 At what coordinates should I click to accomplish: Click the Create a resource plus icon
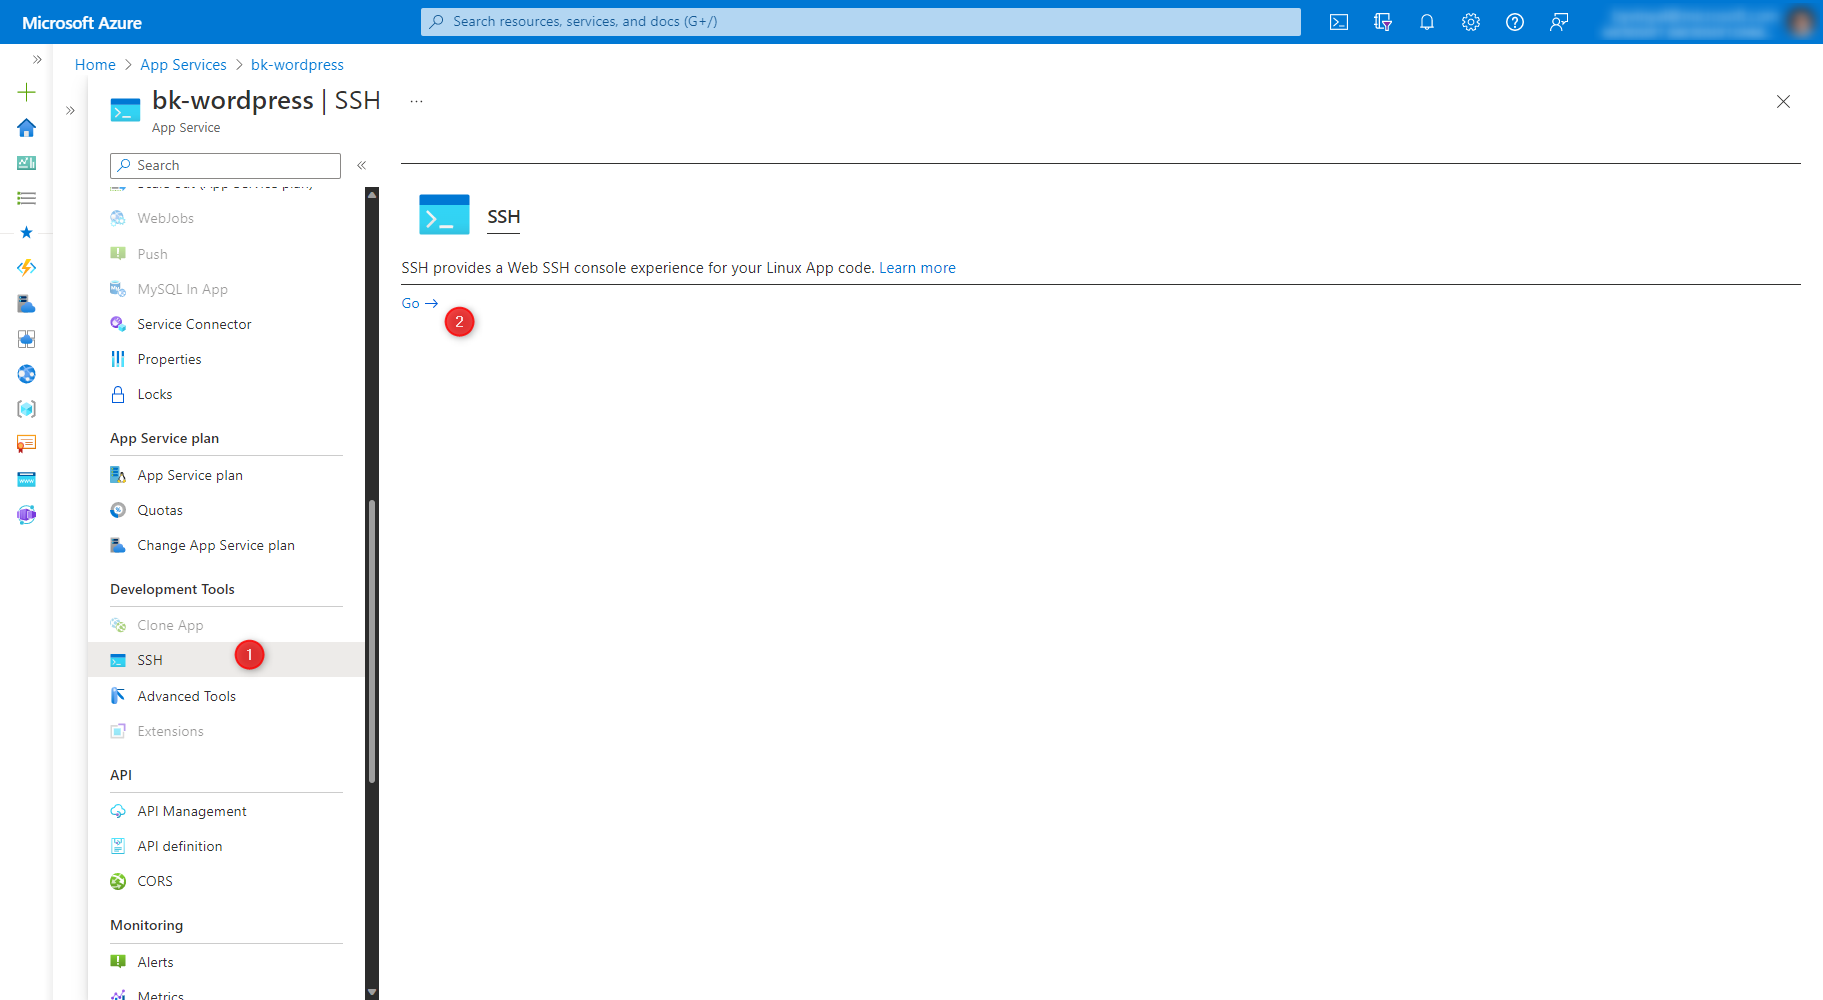point(27,91)
